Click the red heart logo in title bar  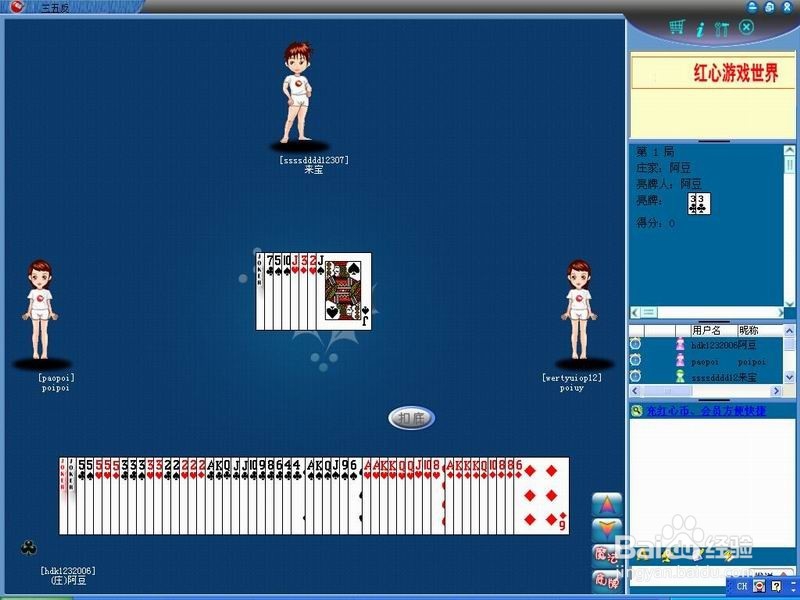17,7
